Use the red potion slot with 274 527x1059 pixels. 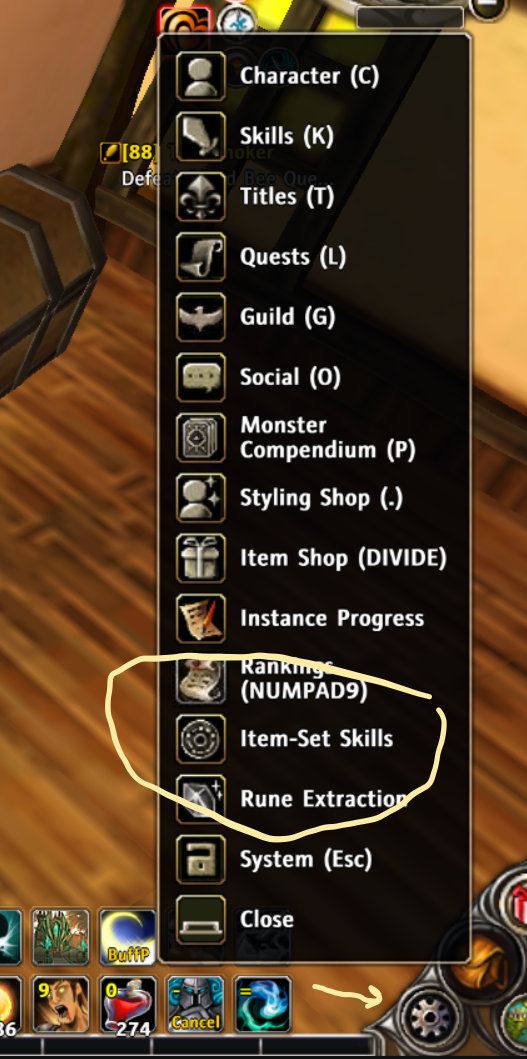(x=128, y=1004)
